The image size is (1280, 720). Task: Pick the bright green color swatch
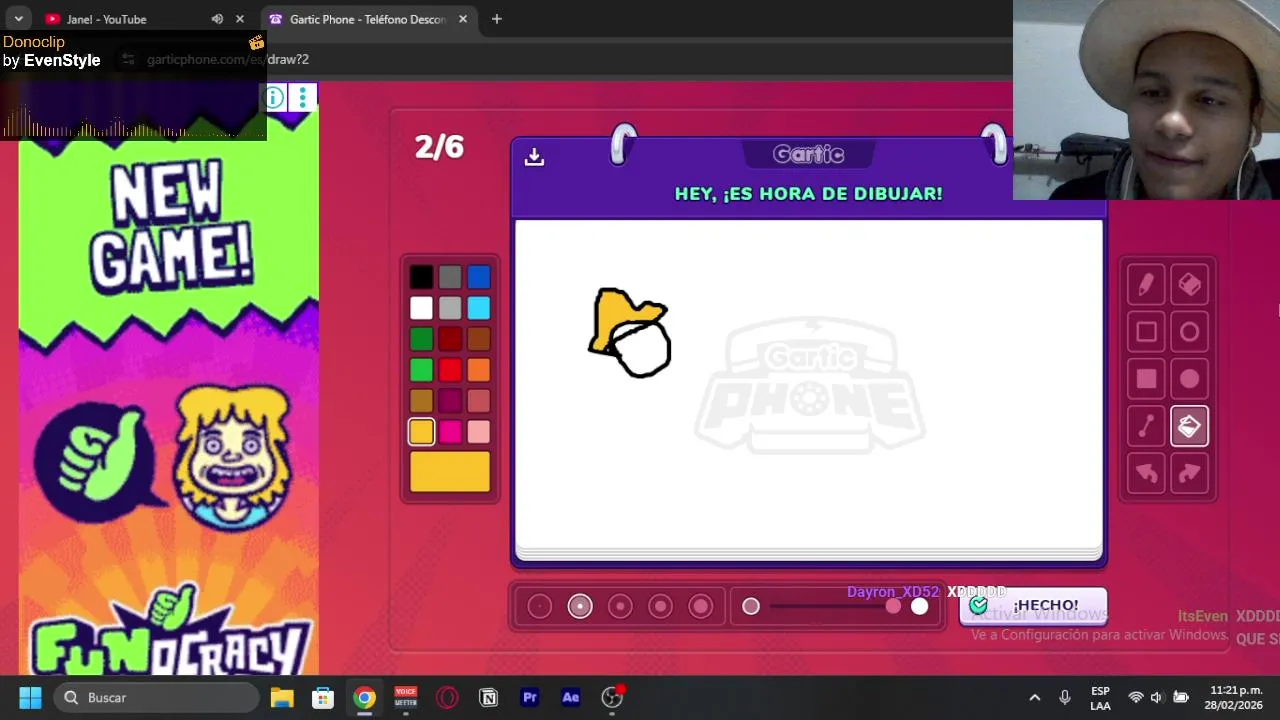(421, 370)
